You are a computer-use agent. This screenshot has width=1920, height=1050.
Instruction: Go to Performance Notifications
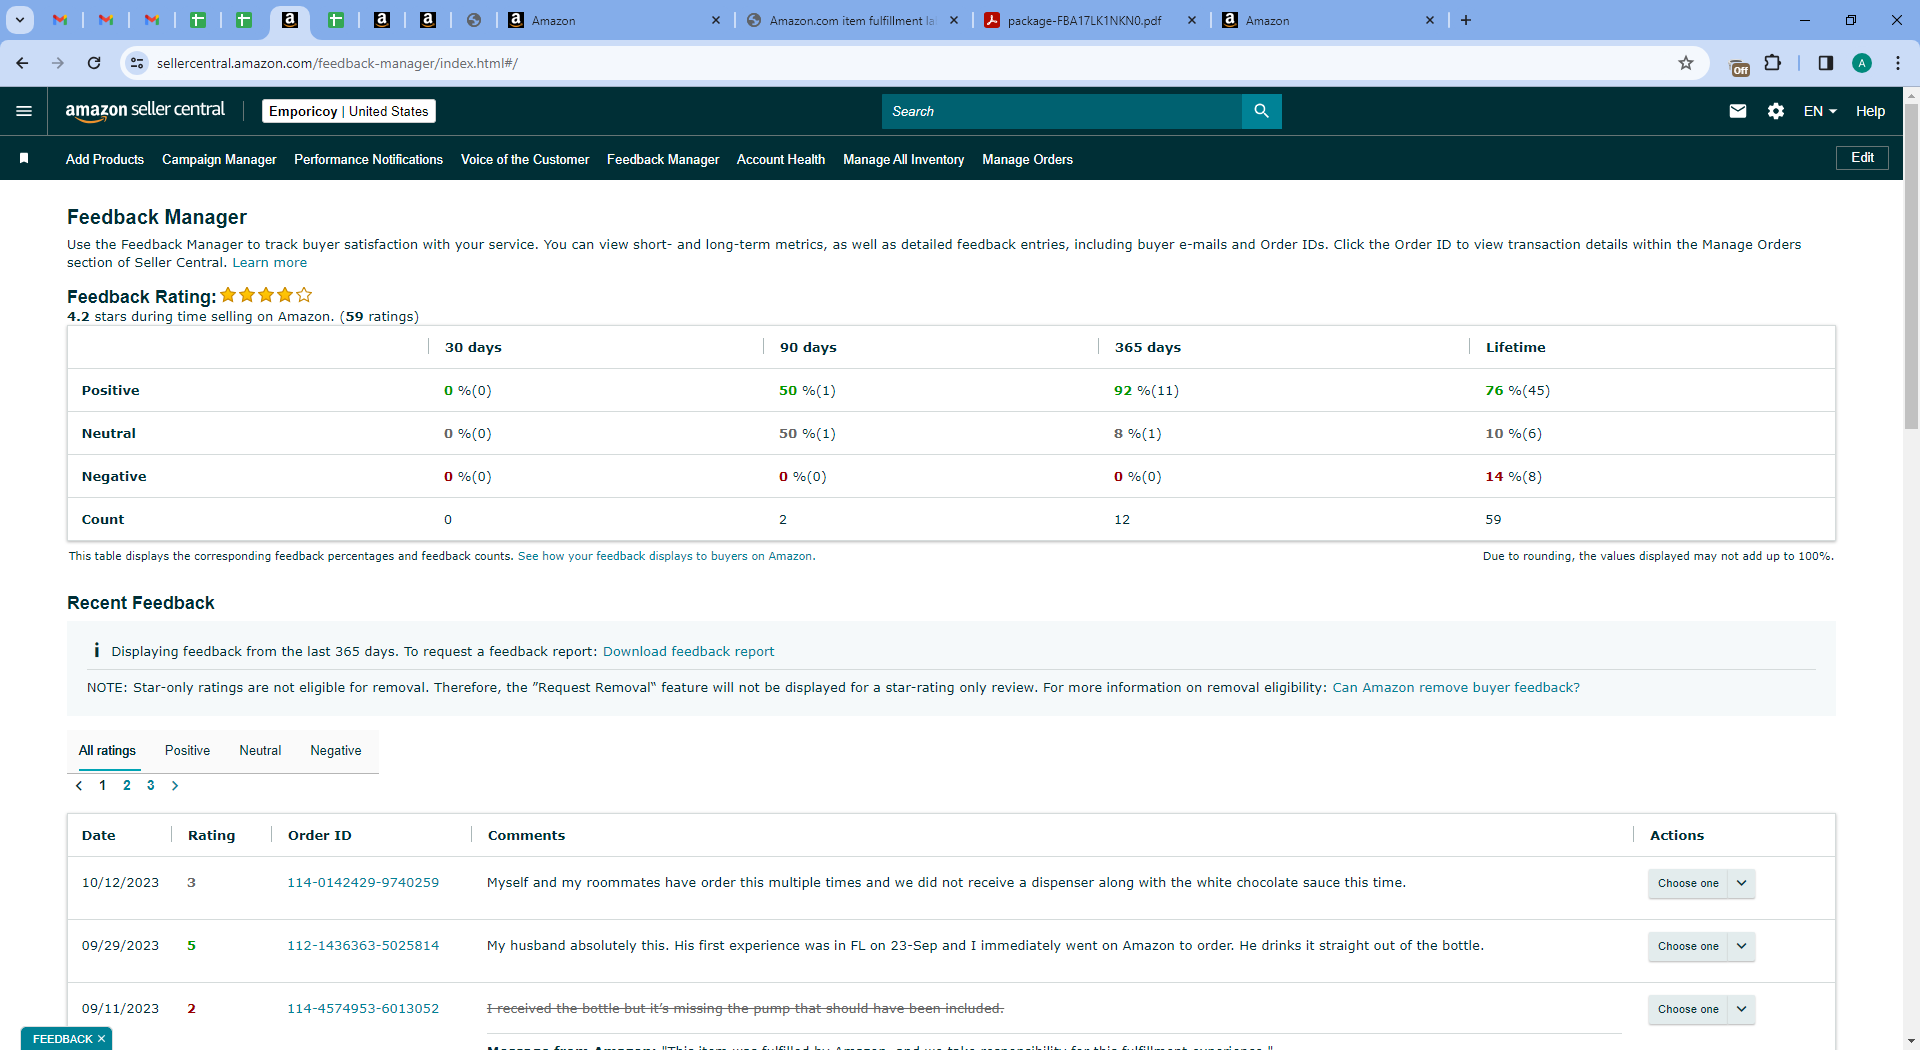[x=368, y=159]
